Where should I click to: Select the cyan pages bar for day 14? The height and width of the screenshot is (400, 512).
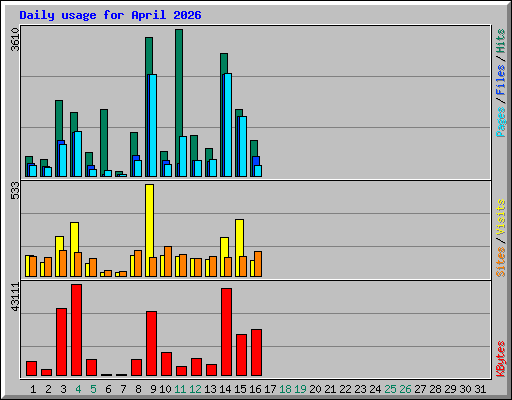228,125
